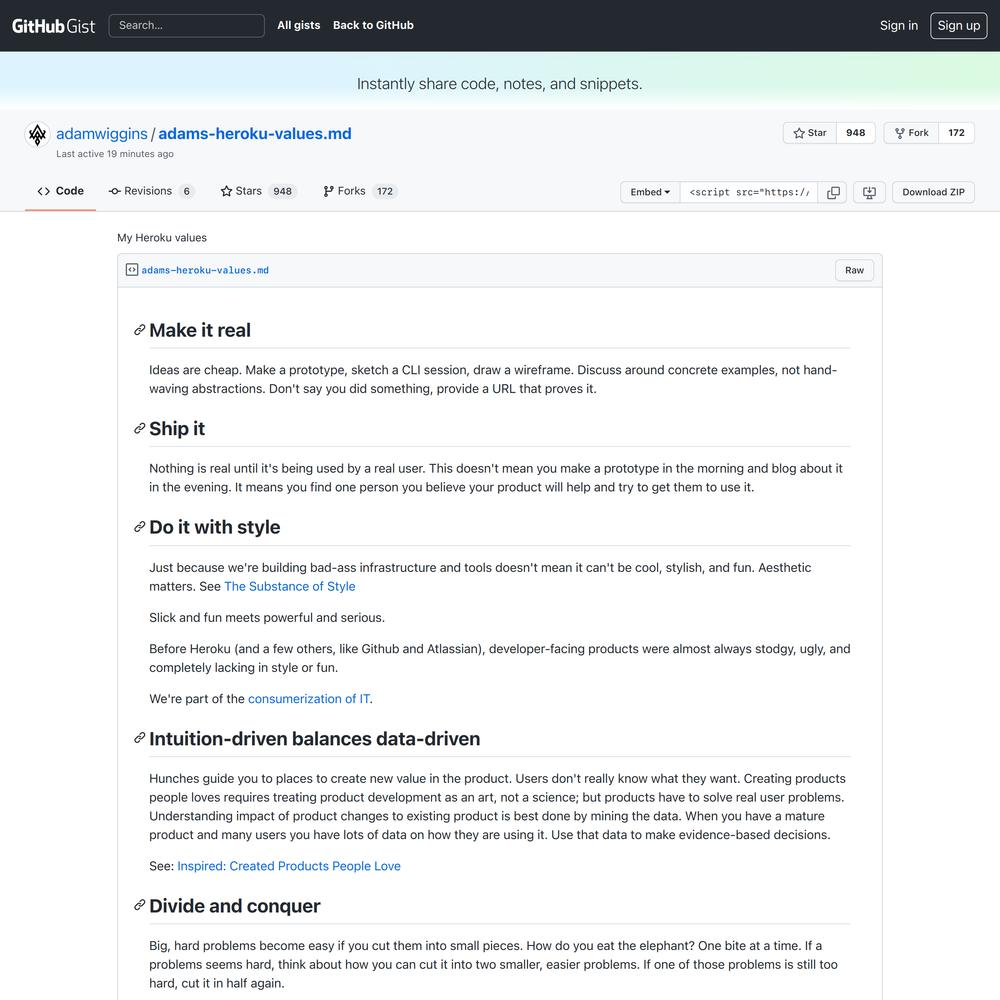Copy the embed script to clipboard
Viewport: 1000px width, 1000px height.
833,192
